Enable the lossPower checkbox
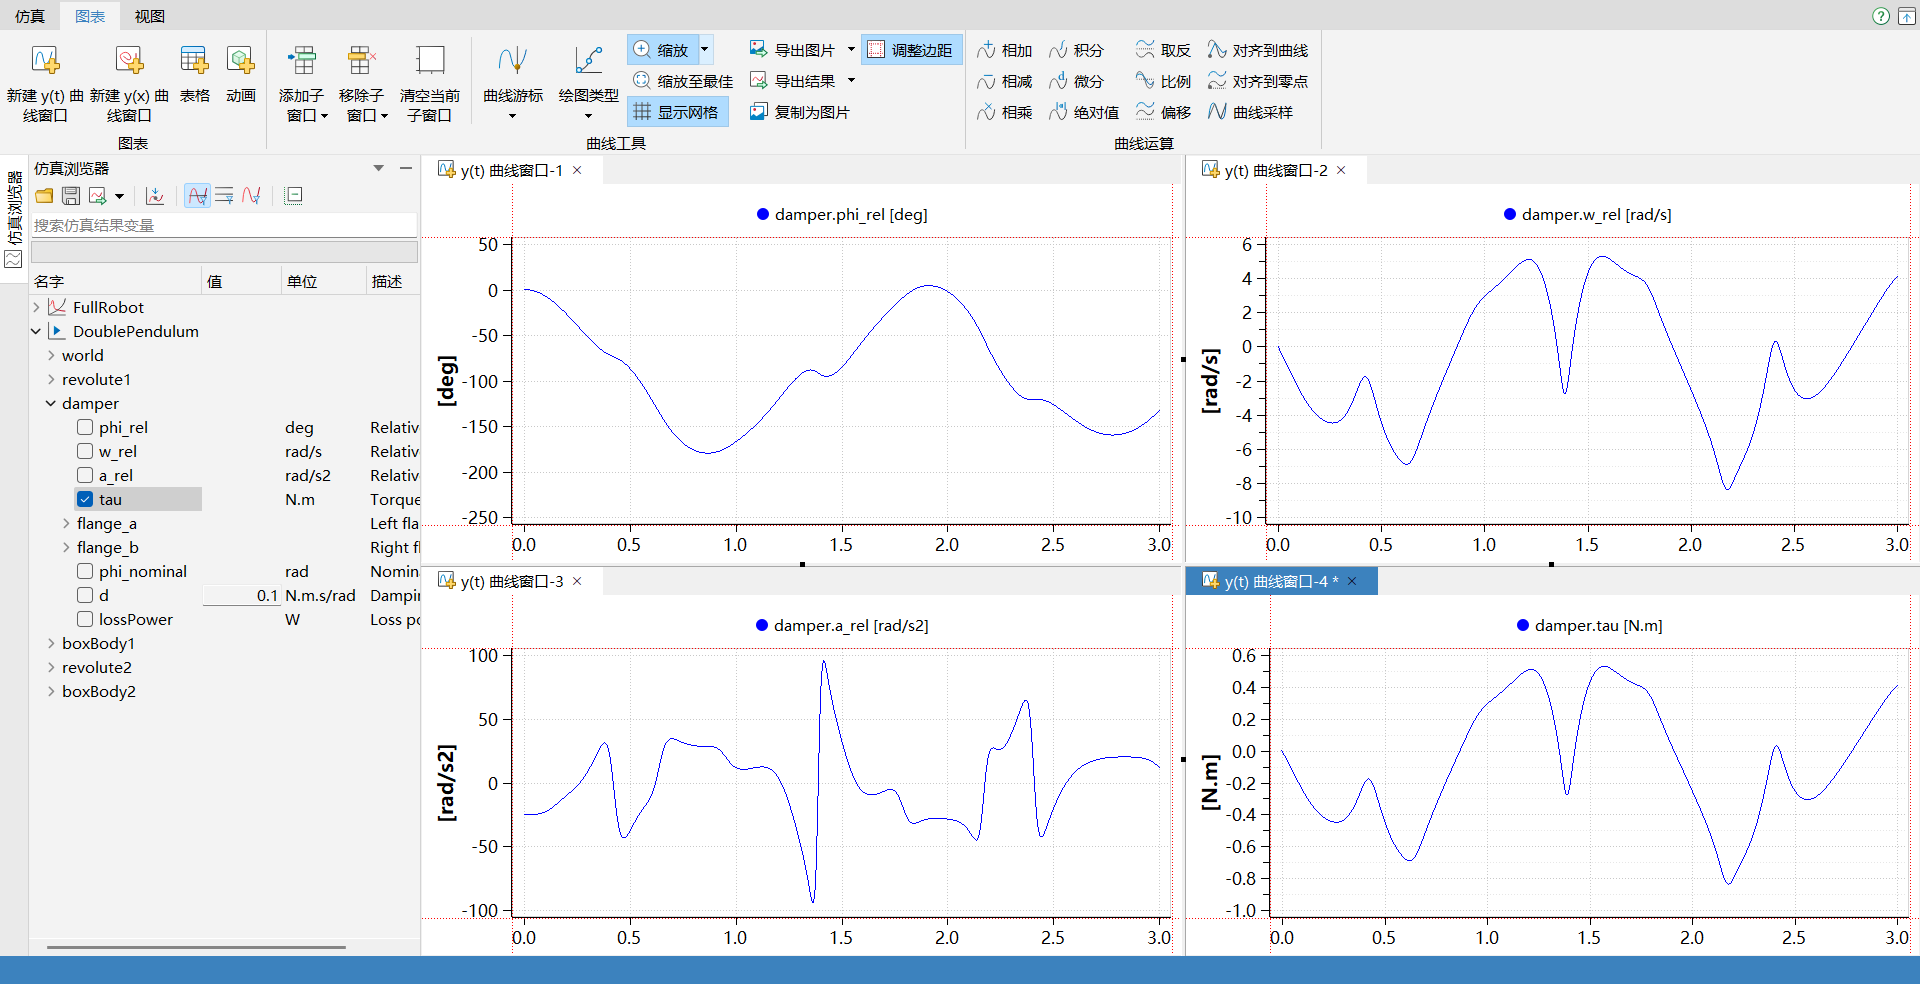This screenshot has height=984, width=1920. tap(85, 619)
